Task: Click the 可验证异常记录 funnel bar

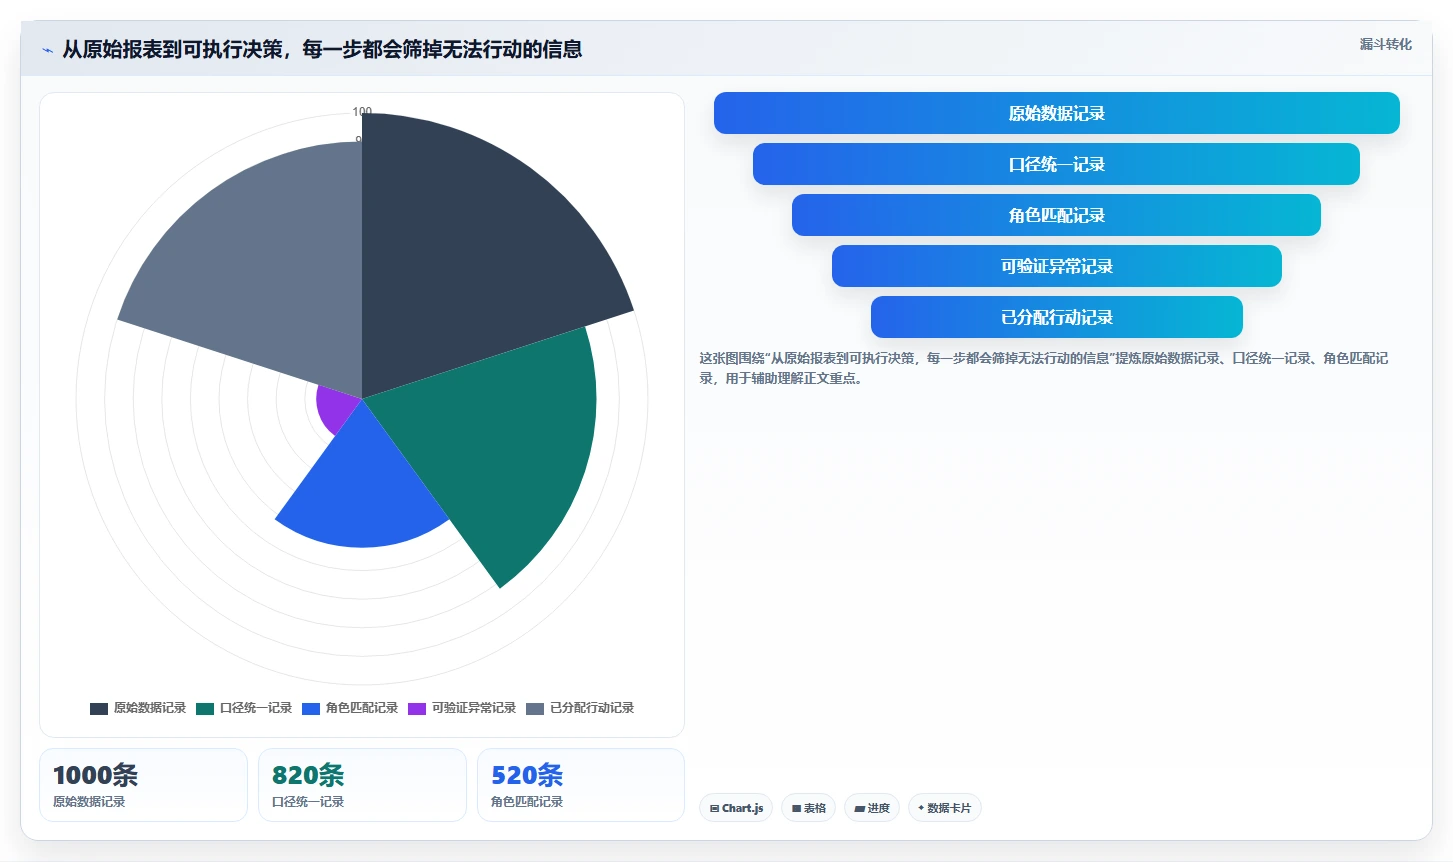Action: [1056, 266]
